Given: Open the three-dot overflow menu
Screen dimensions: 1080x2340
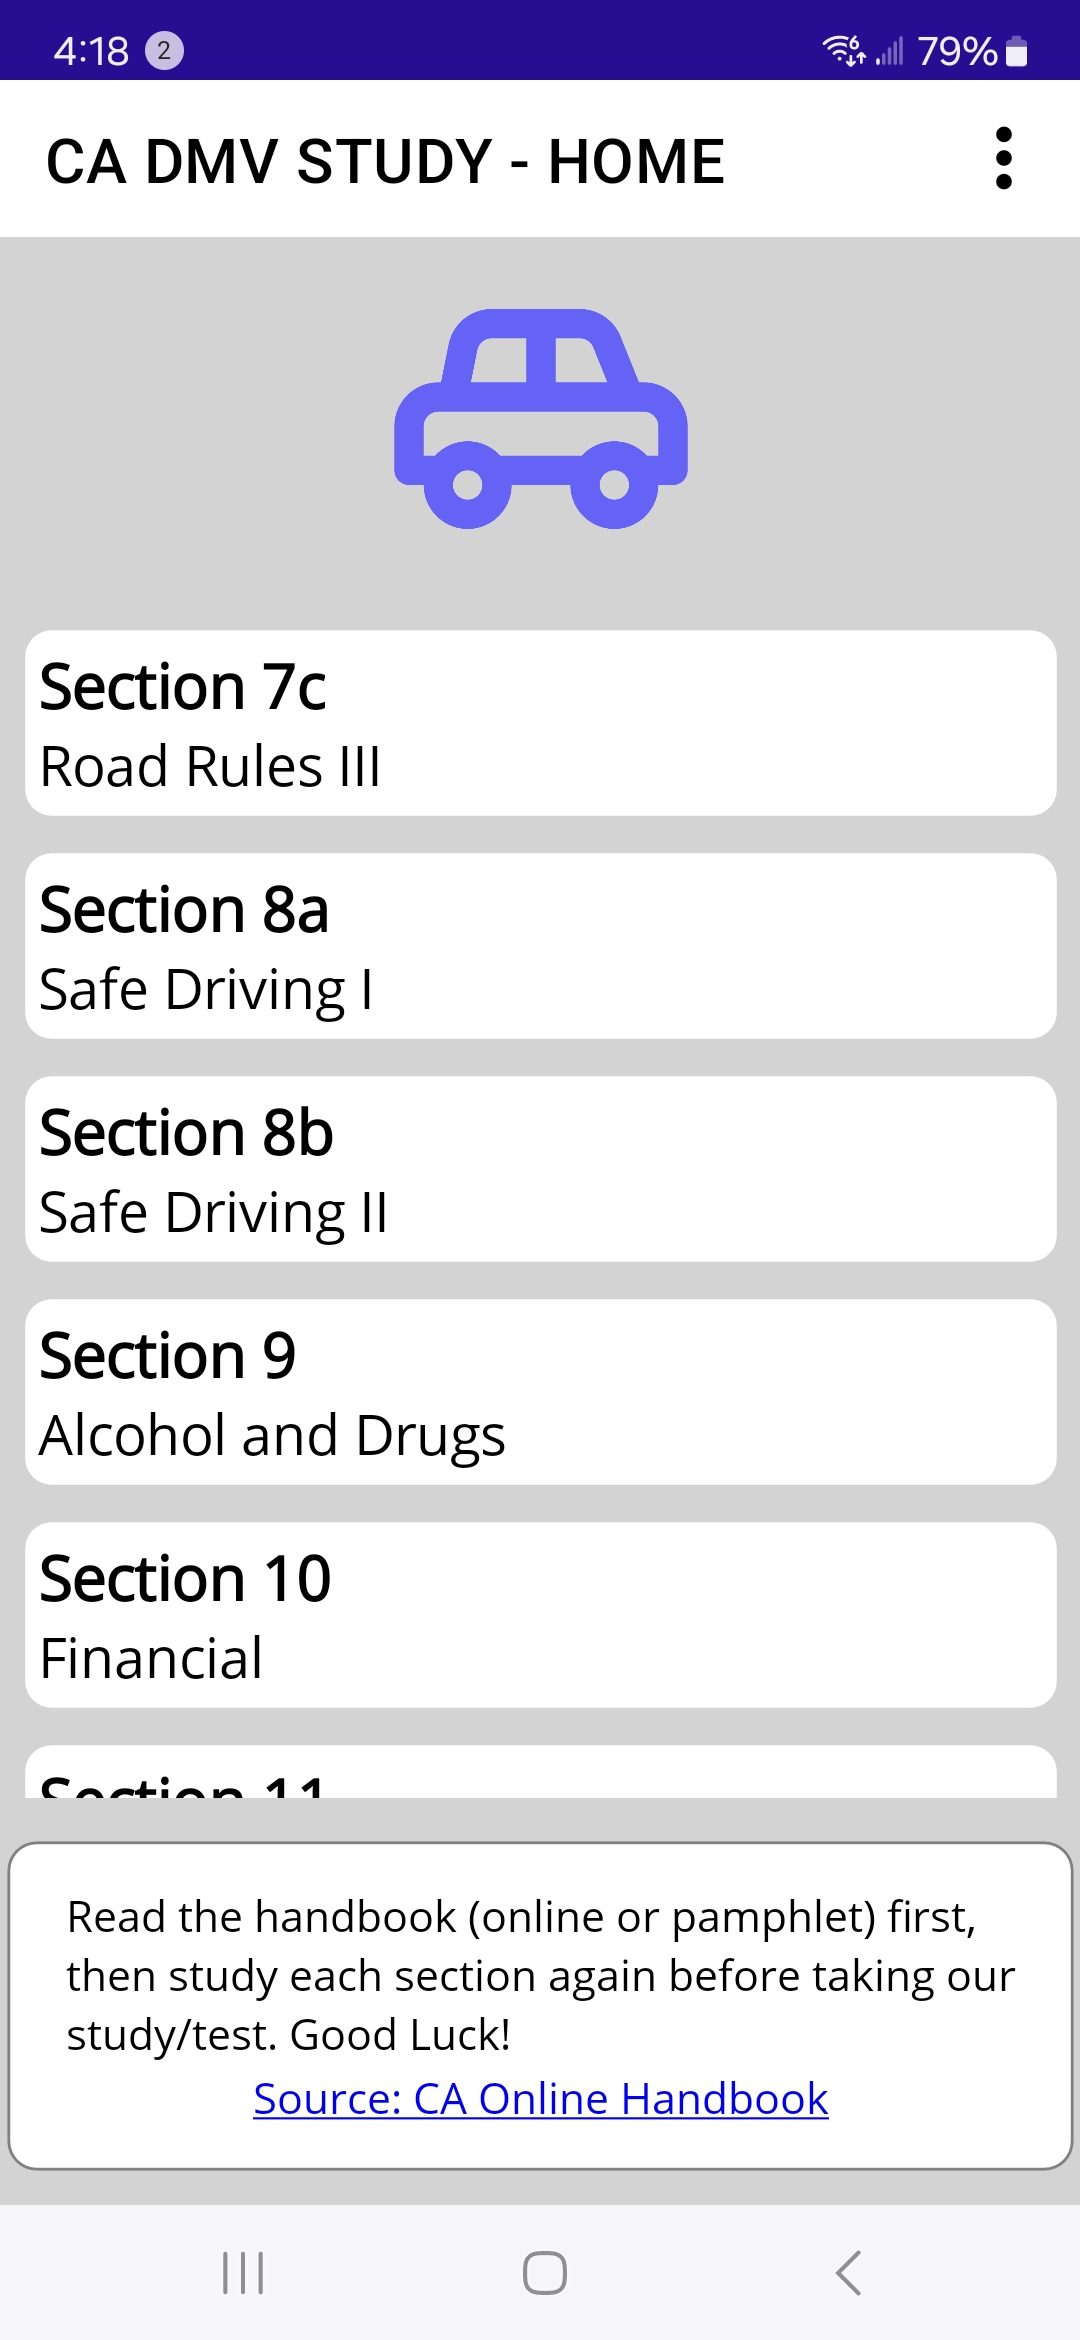Looking at the screenshot, I should pos(1004,158).
